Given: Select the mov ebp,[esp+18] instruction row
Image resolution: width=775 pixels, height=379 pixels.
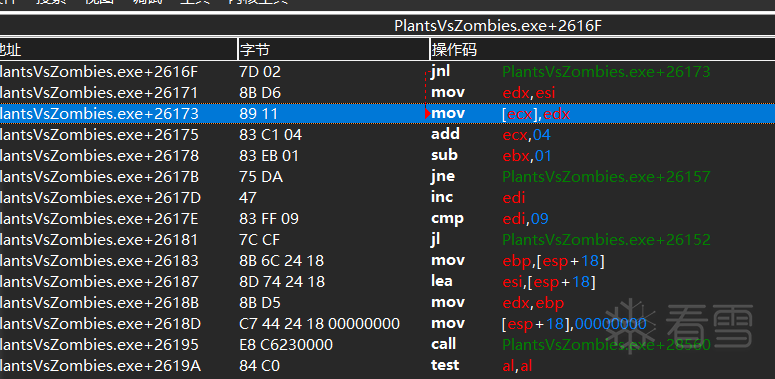Looking at the screenshot, I should 388,260.
